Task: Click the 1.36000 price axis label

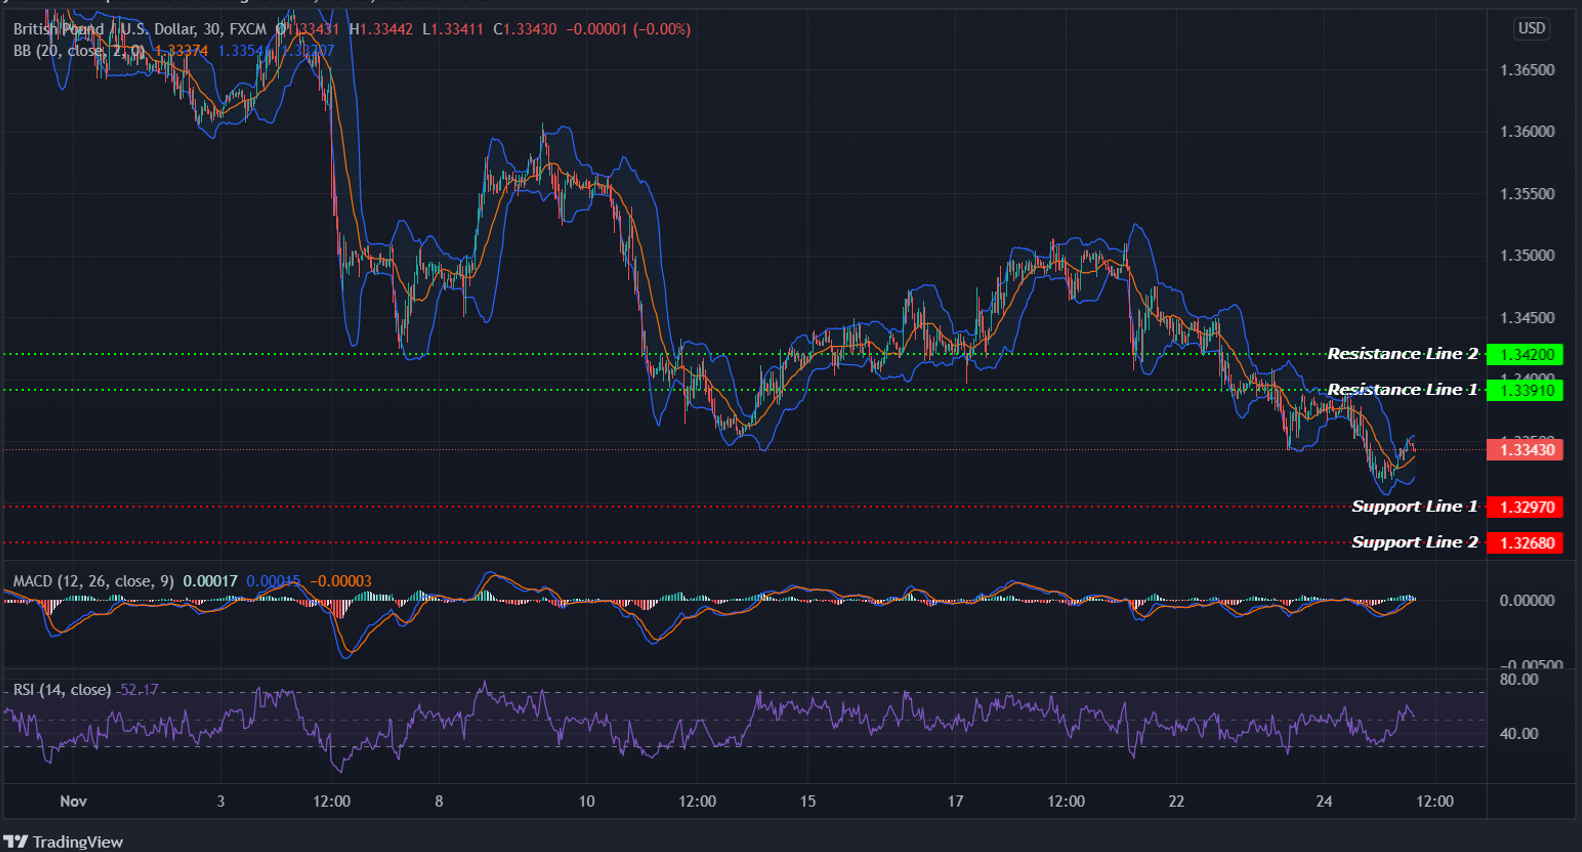Action: [x=1527, y=132]
